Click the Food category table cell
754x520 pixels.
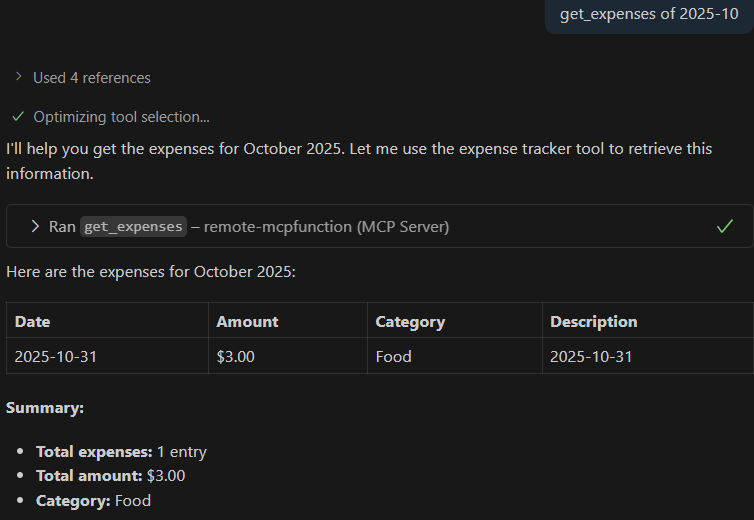(393, 356)
